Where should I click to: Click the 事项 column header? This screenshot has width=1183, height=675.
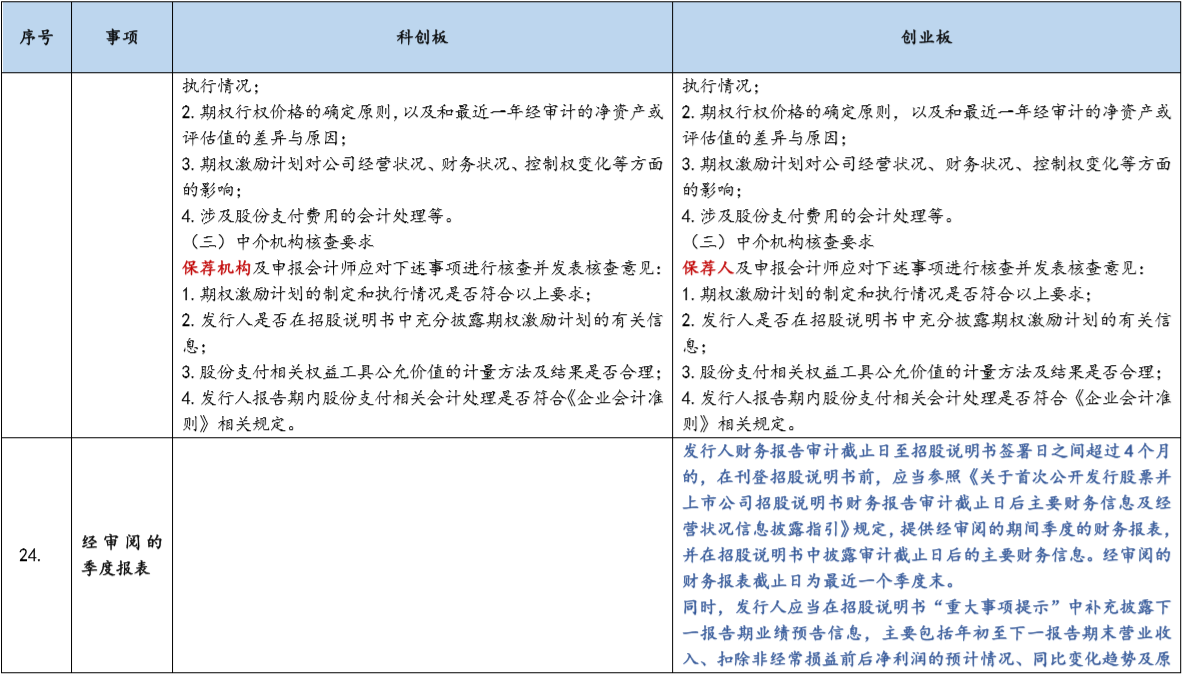122,38
